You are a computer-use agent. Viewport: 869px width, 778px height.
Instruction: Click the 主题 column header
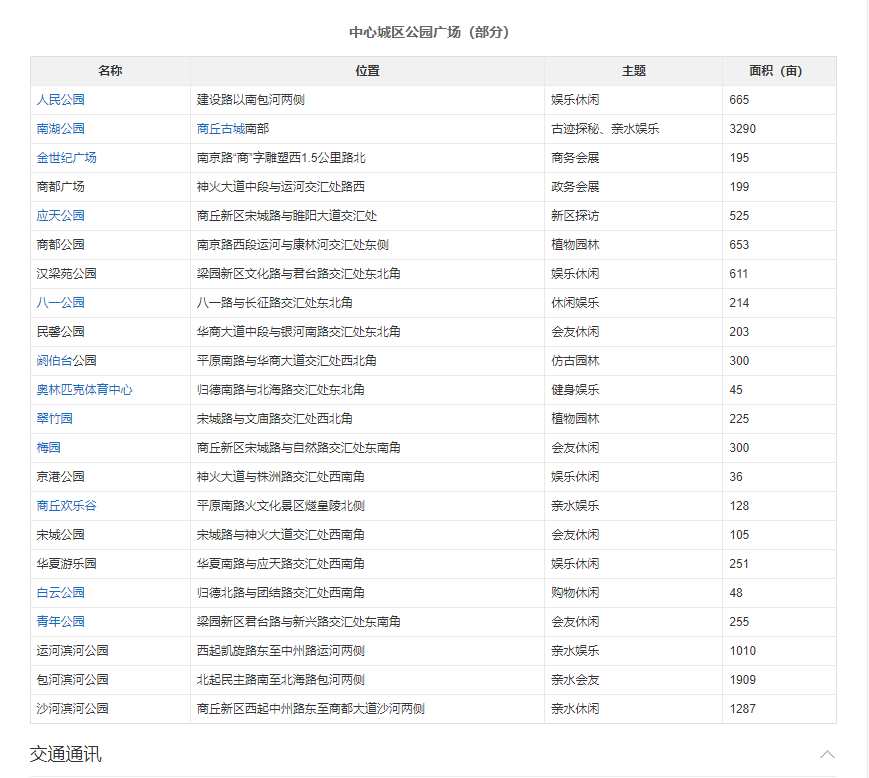633,71
